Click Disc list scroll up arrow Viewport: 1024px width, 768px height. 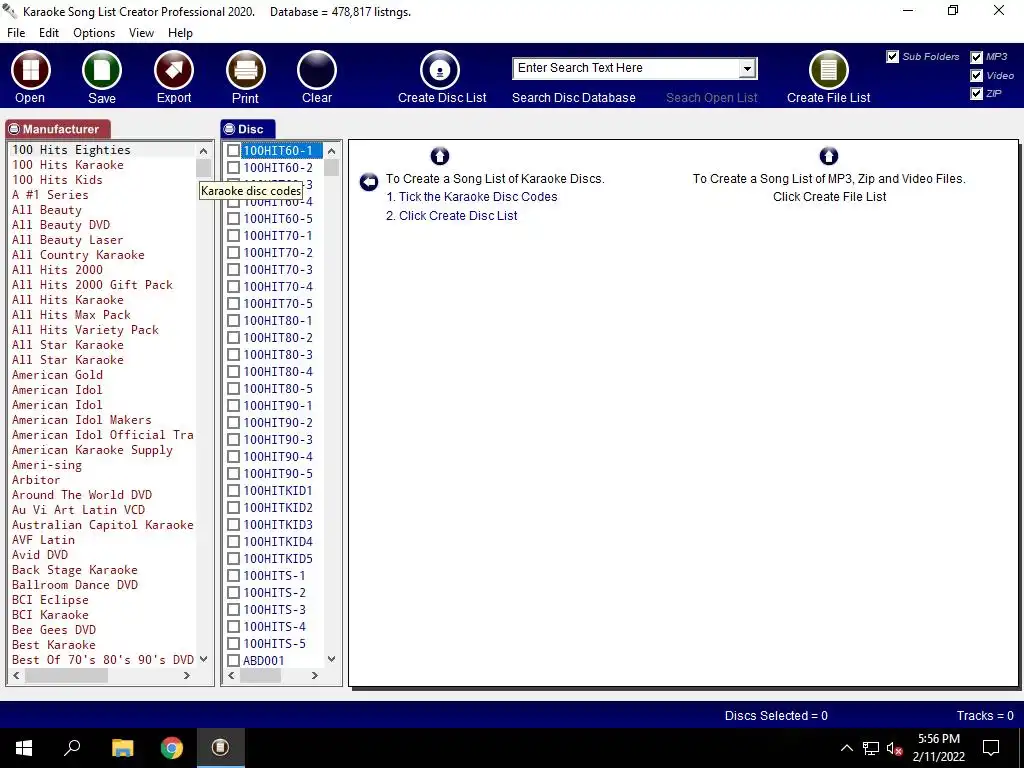(x=331, y=151)
